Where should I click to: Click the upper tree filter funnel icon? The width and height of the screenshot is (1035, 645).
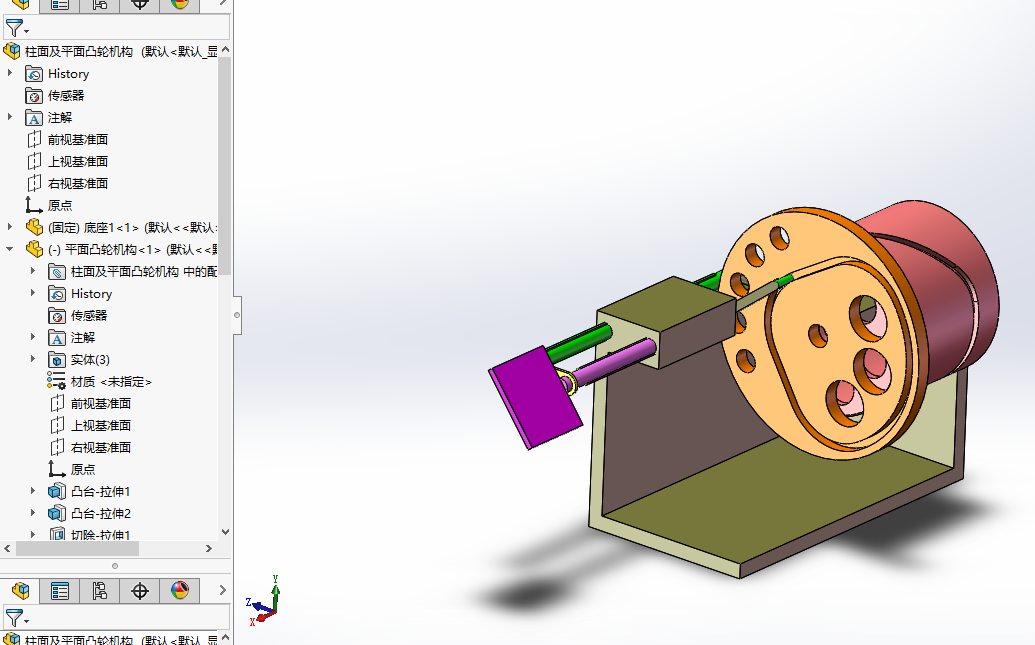16,28
